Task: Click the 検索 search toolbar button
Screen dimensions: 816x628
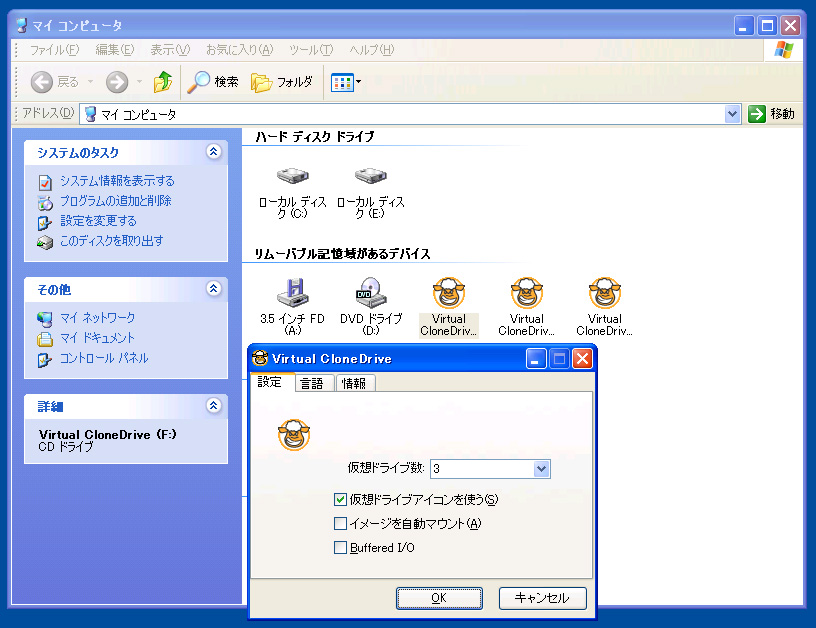Action: click(214, 82)
